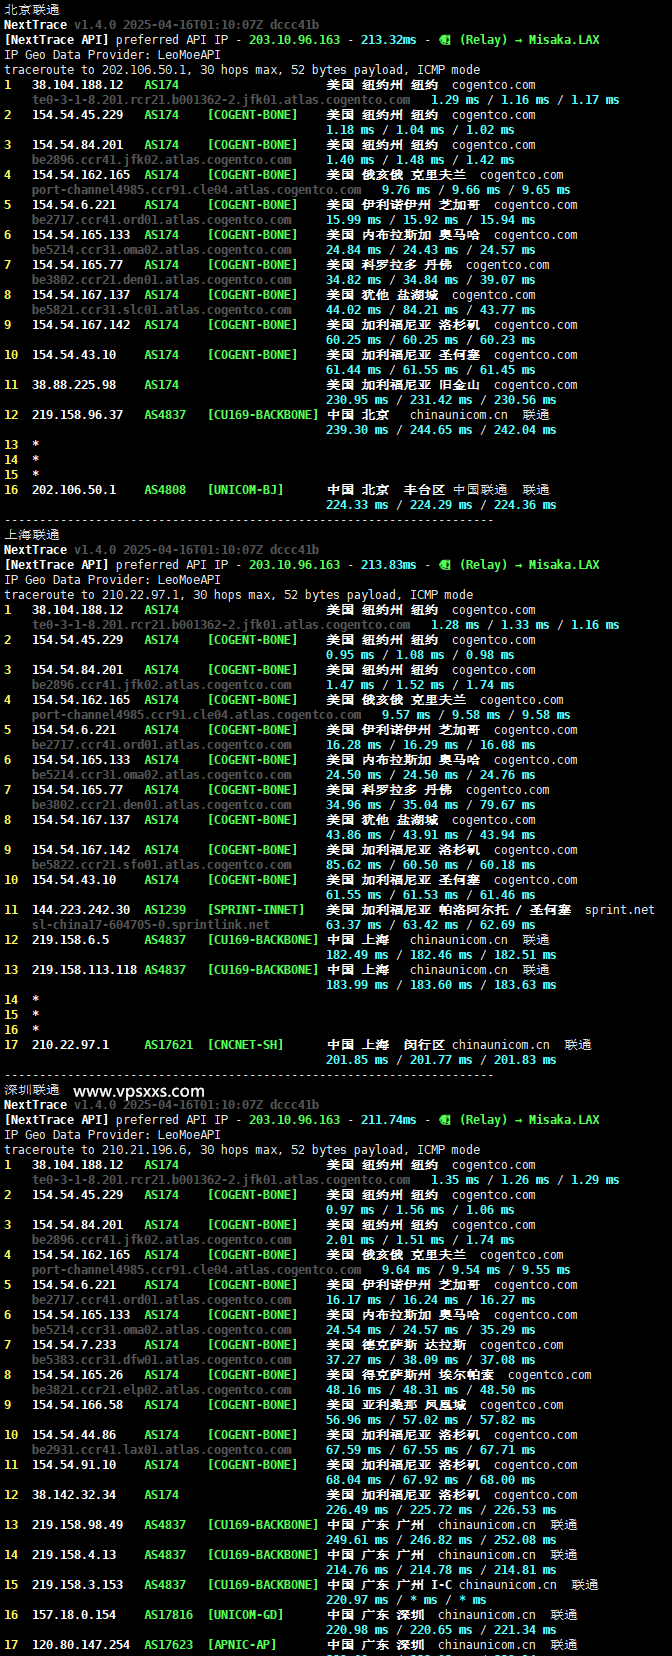Screen dimensions: 672x1656
Task: Select hostname be5383.ccr31.dfw01.atlas.cogentco.com
Action: 162,1360
